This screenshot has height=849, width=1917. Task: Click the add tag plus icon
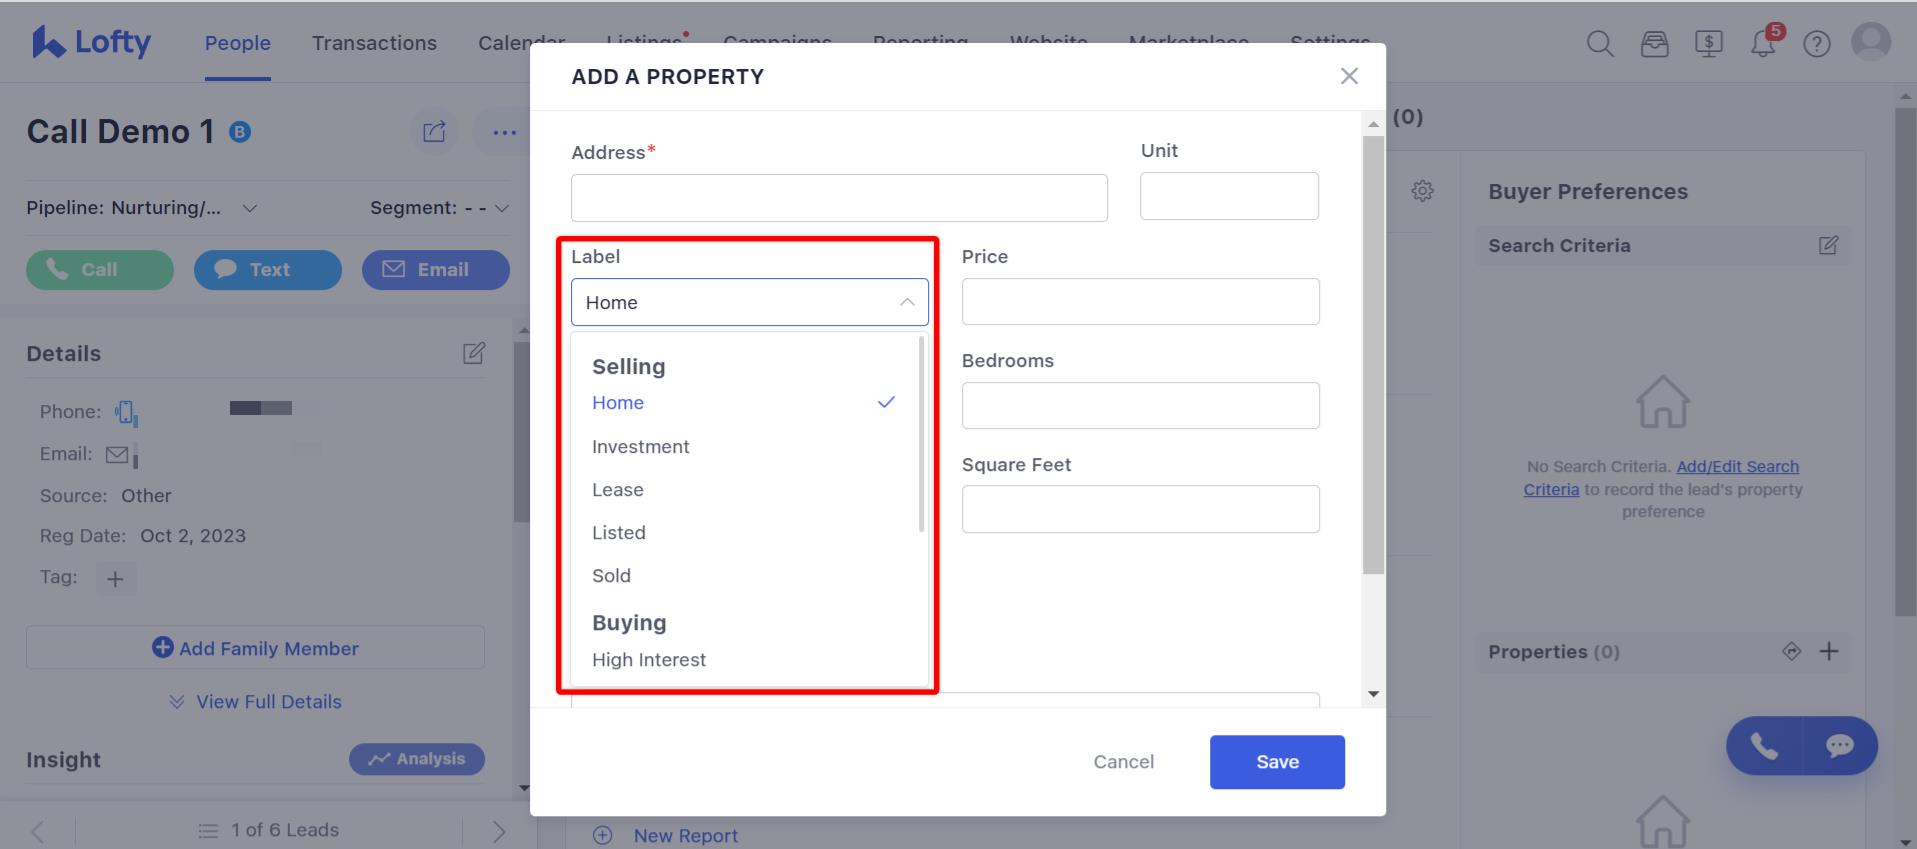[115, 578]
